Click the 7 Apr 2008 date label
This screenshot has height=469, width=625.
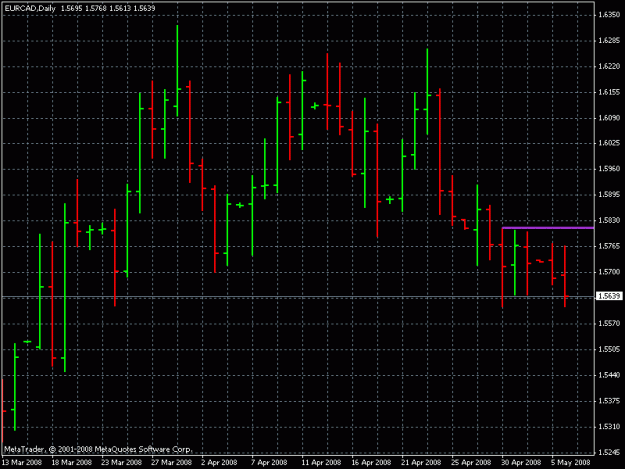click(x=269, y=463)
